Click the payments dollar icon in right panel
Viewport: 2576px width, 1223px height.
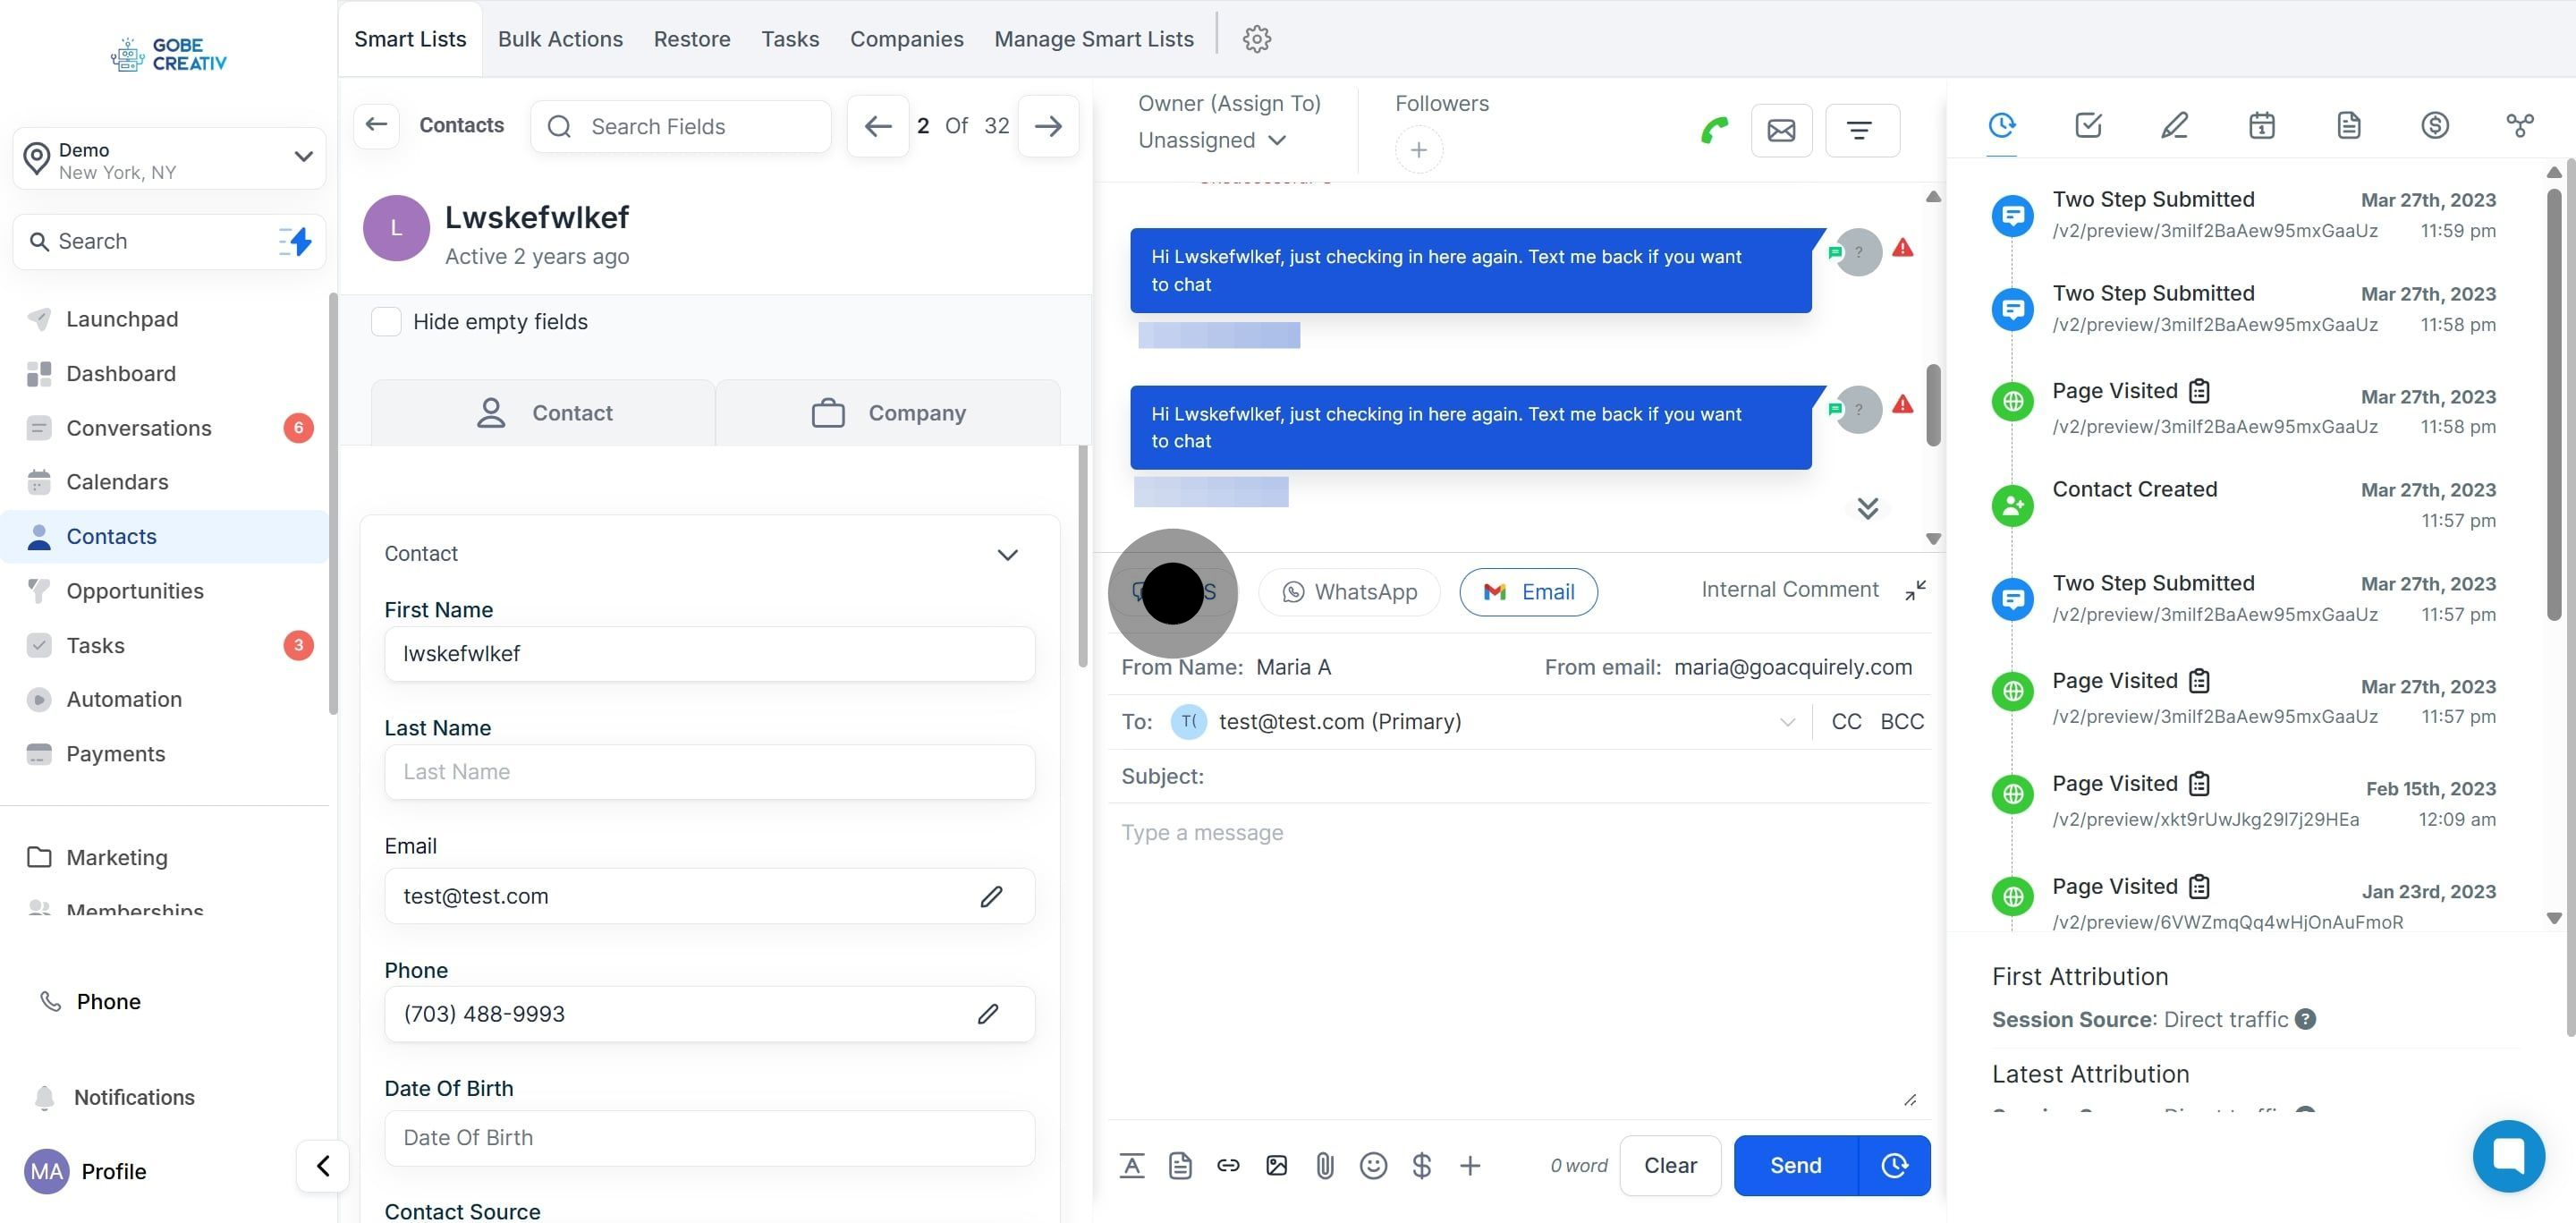[x=2434, y=125]
